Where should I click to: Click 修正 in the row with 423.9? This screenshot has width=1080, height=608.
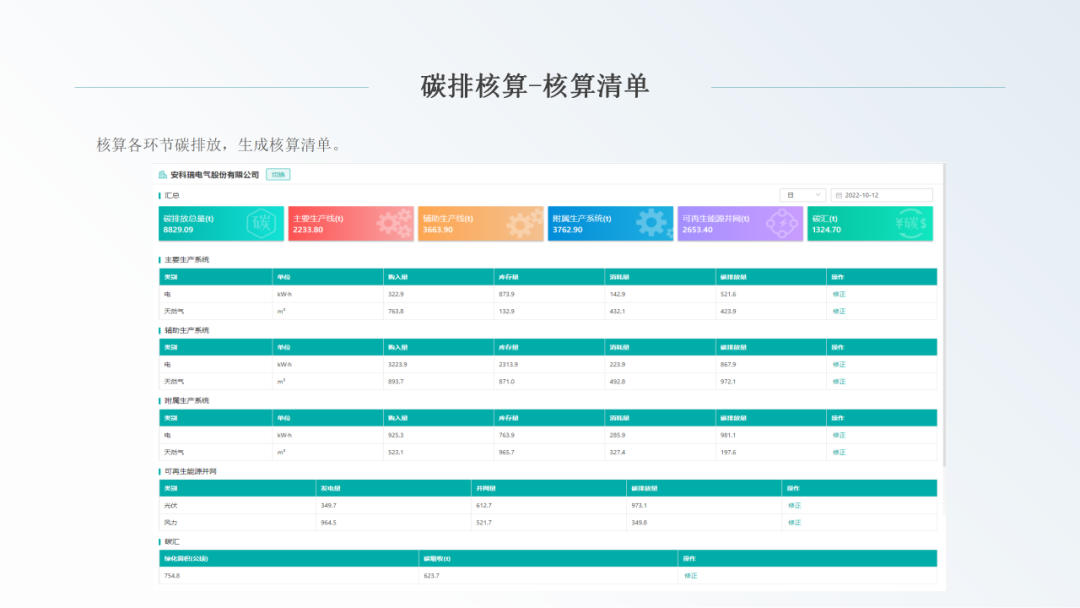[839, 311]
